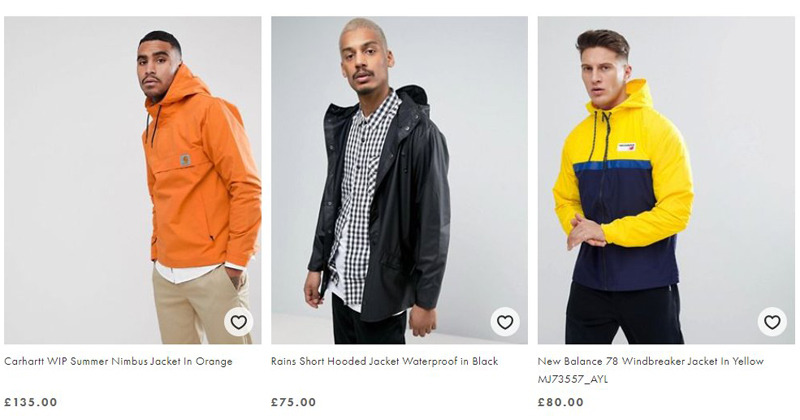Favorite the New Balance yellow windbreaker
The height and width of the screenshot is (420, 800).
(x=771, y=322)
